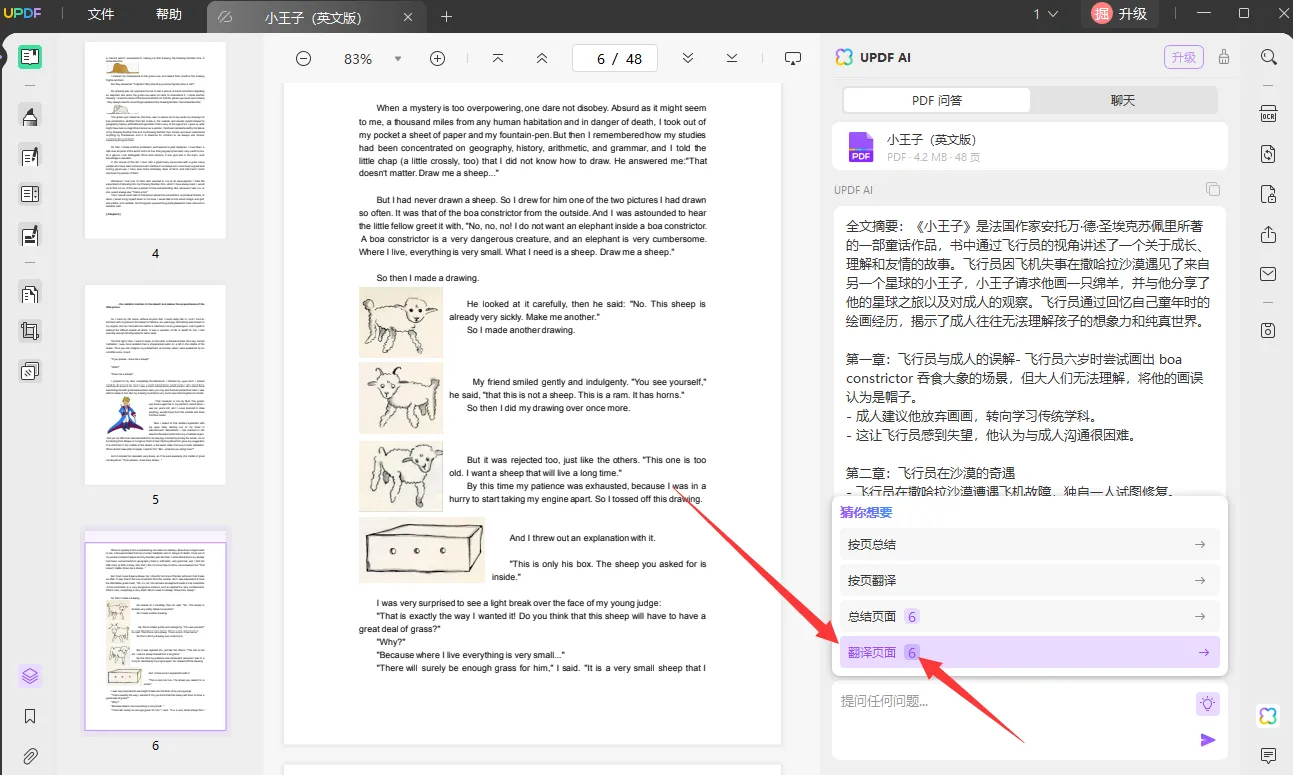Click the zoom out minus icon

(x=303, y=59)
